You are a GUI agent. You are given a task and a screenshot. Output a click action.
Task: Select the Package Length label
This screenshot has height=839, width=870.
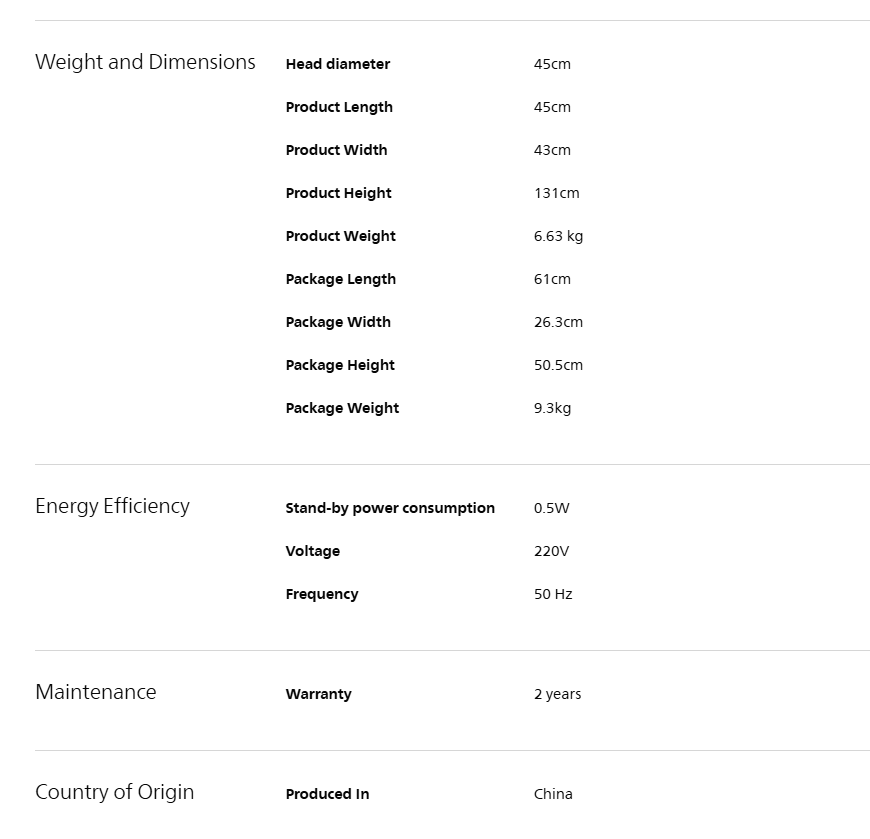pos(341,279)
